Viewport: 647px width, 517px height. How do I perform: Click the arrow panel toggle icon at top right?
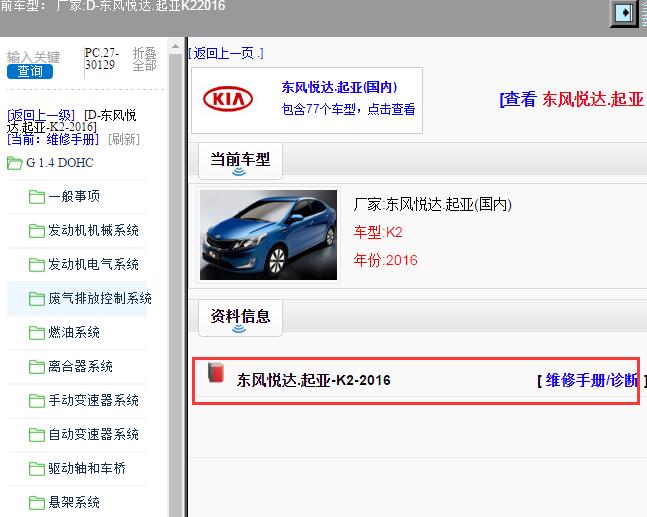point(624,13)
